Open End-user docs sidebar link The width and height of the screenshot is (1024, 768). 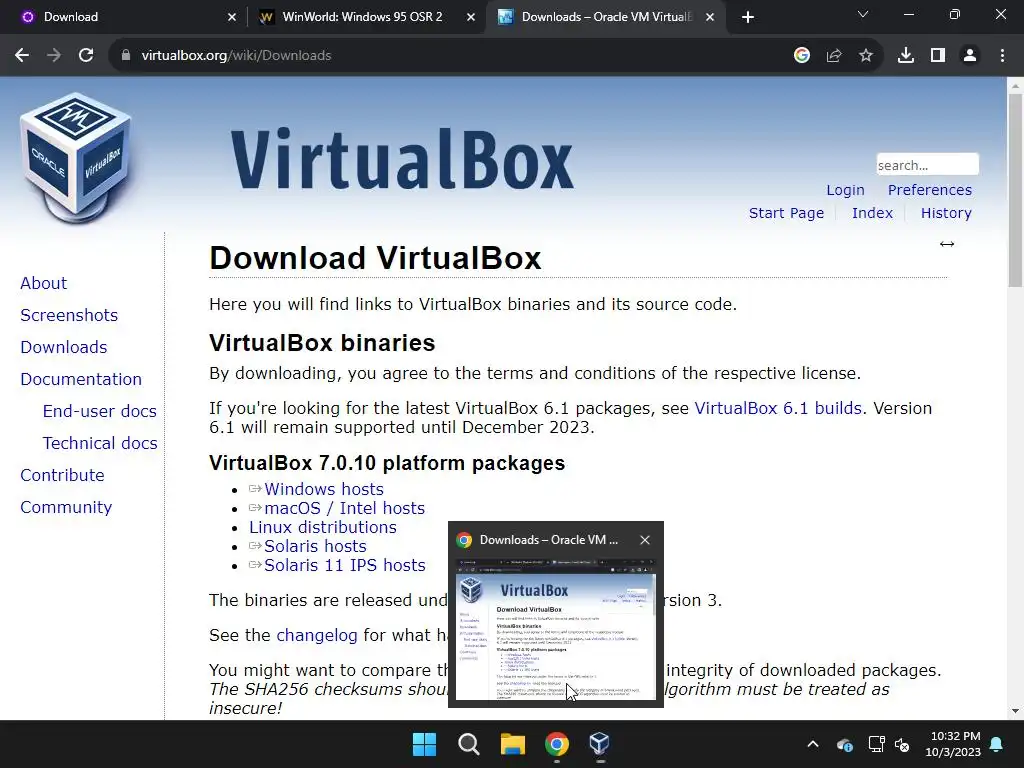(99, 411)
